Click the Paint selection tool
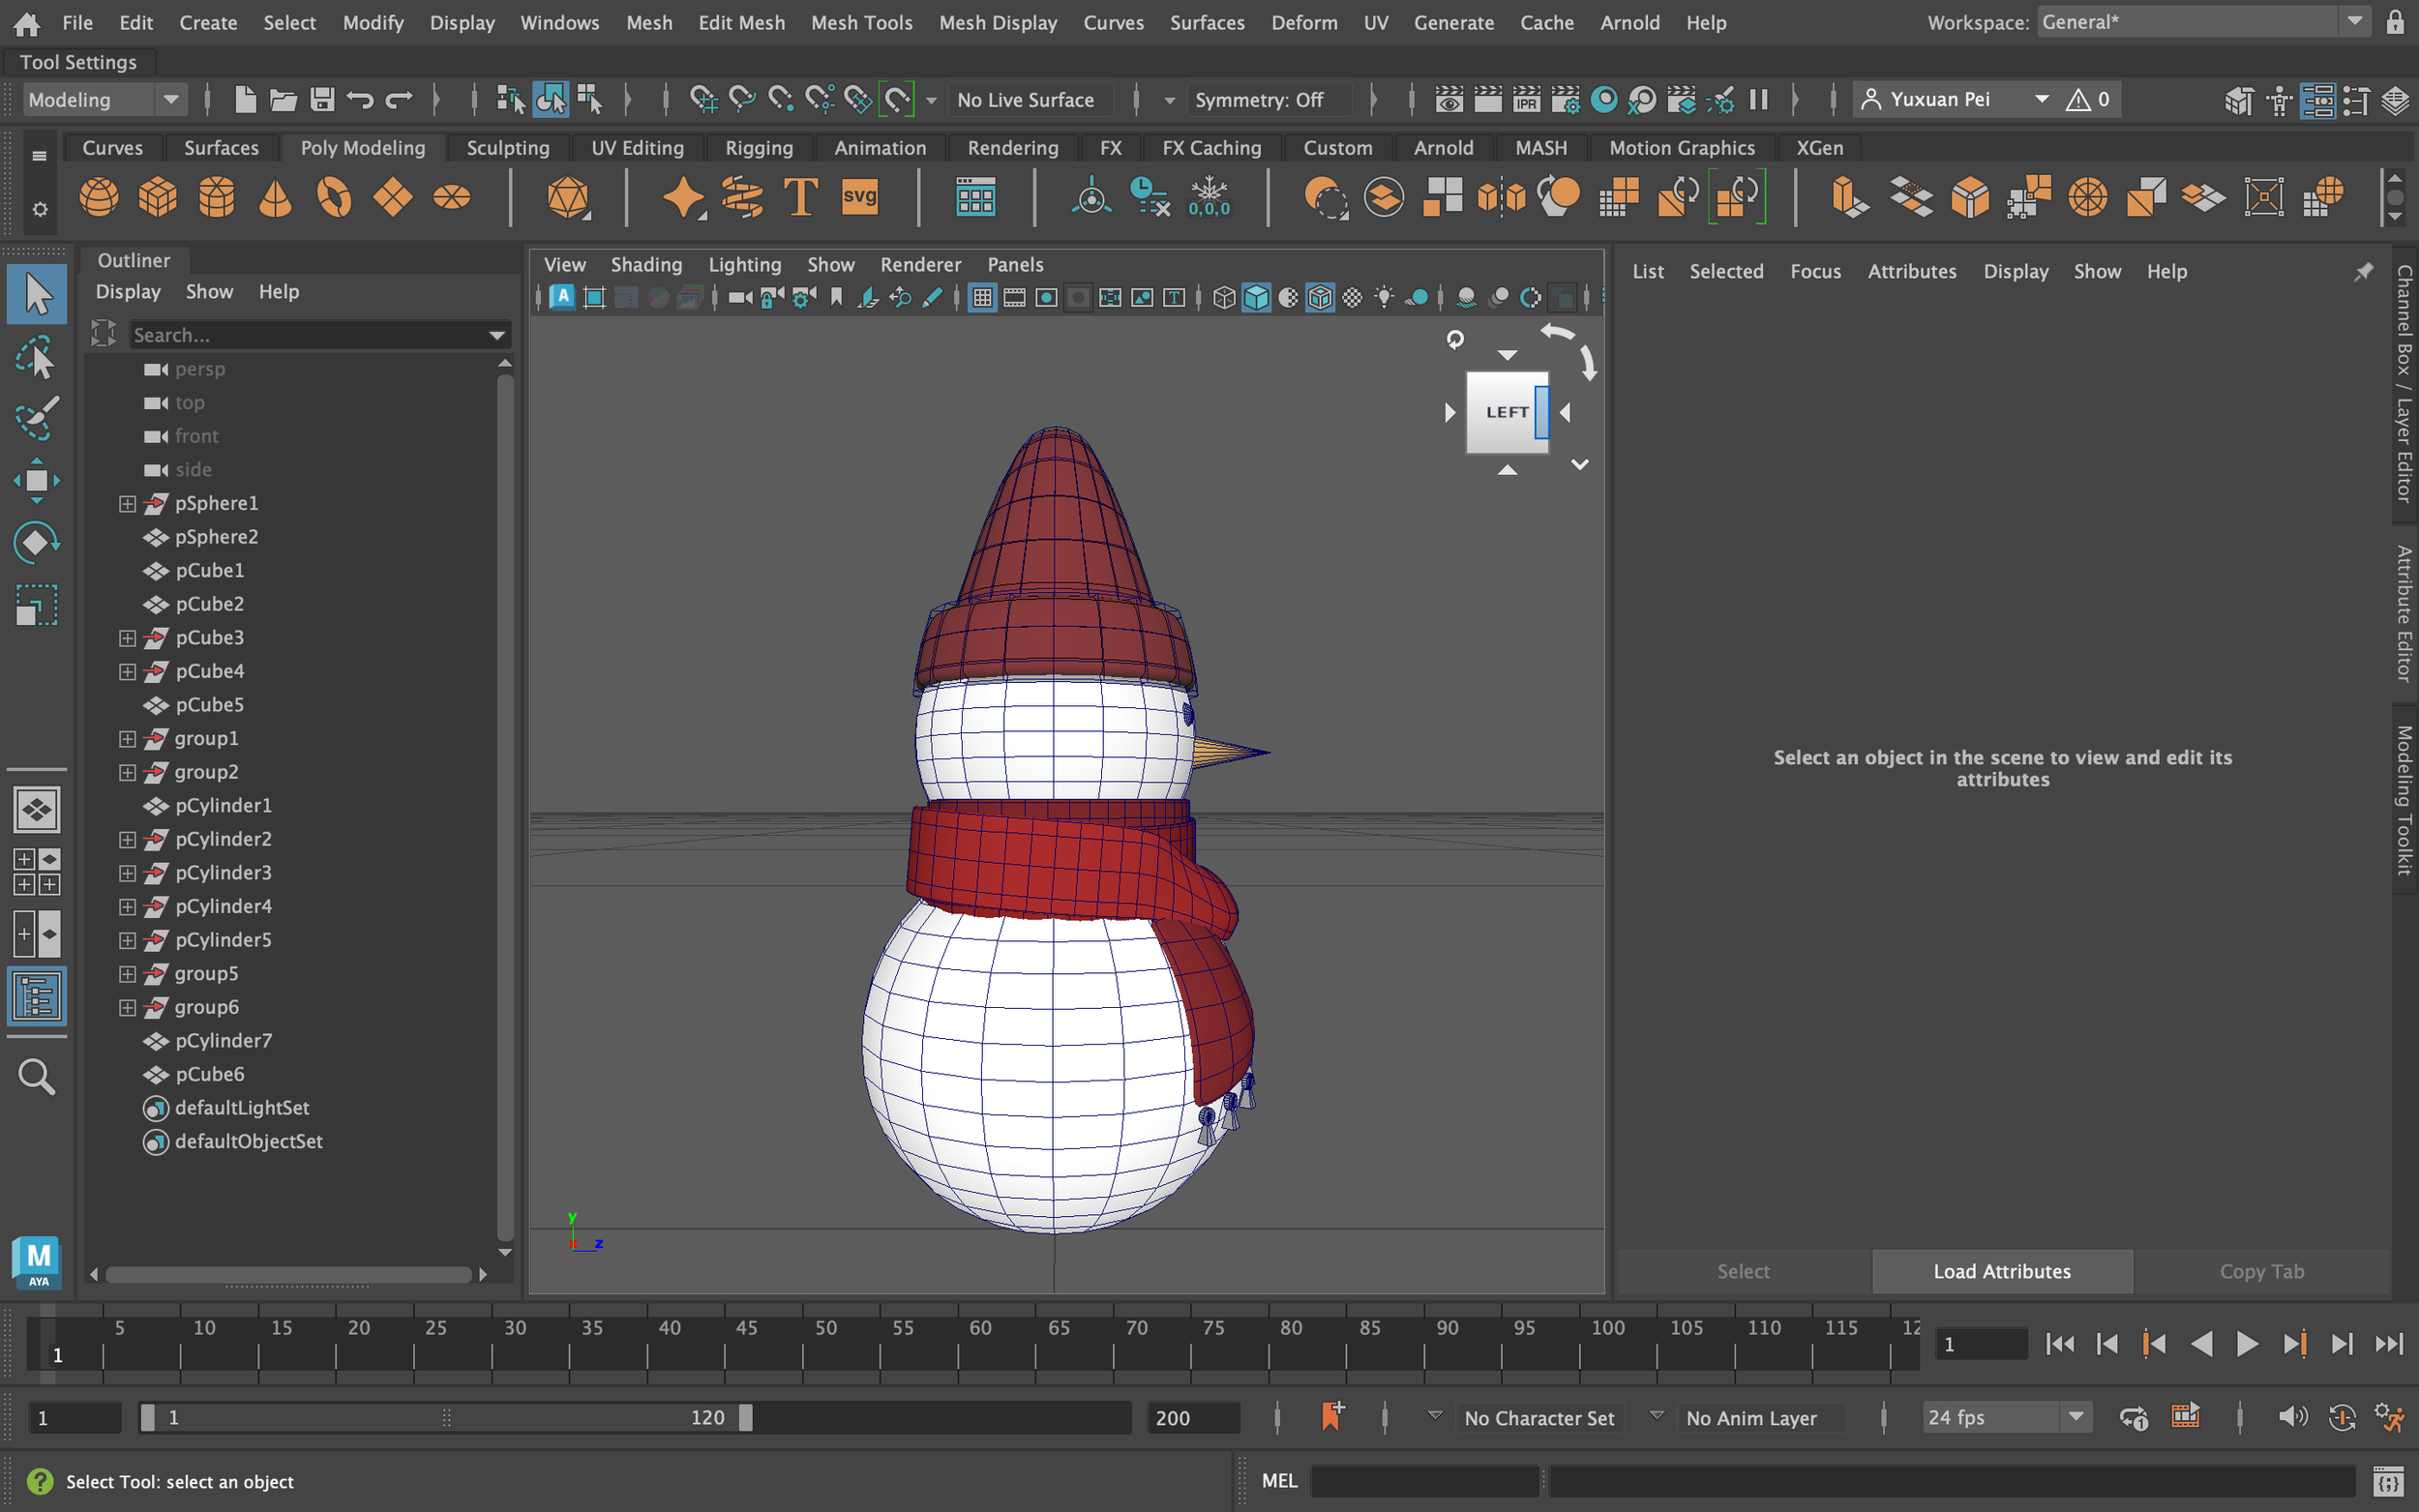This screenshot has height=1512, width=2419. (x=37, y=419)
